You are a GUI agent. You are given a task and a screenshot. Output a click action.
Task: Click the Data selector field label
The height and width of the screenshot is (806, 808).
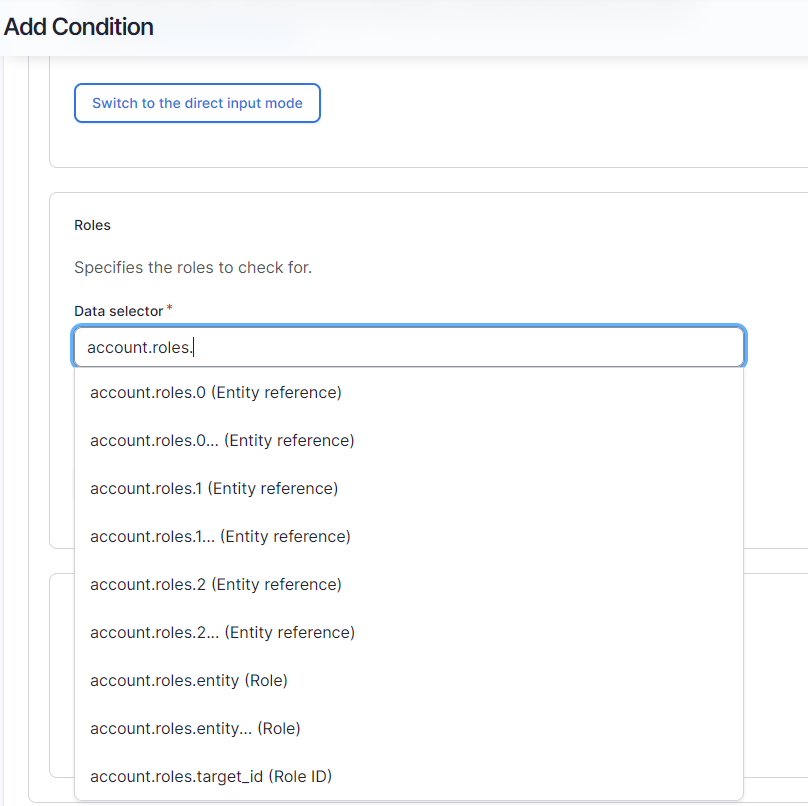click(x=119, y=311)
